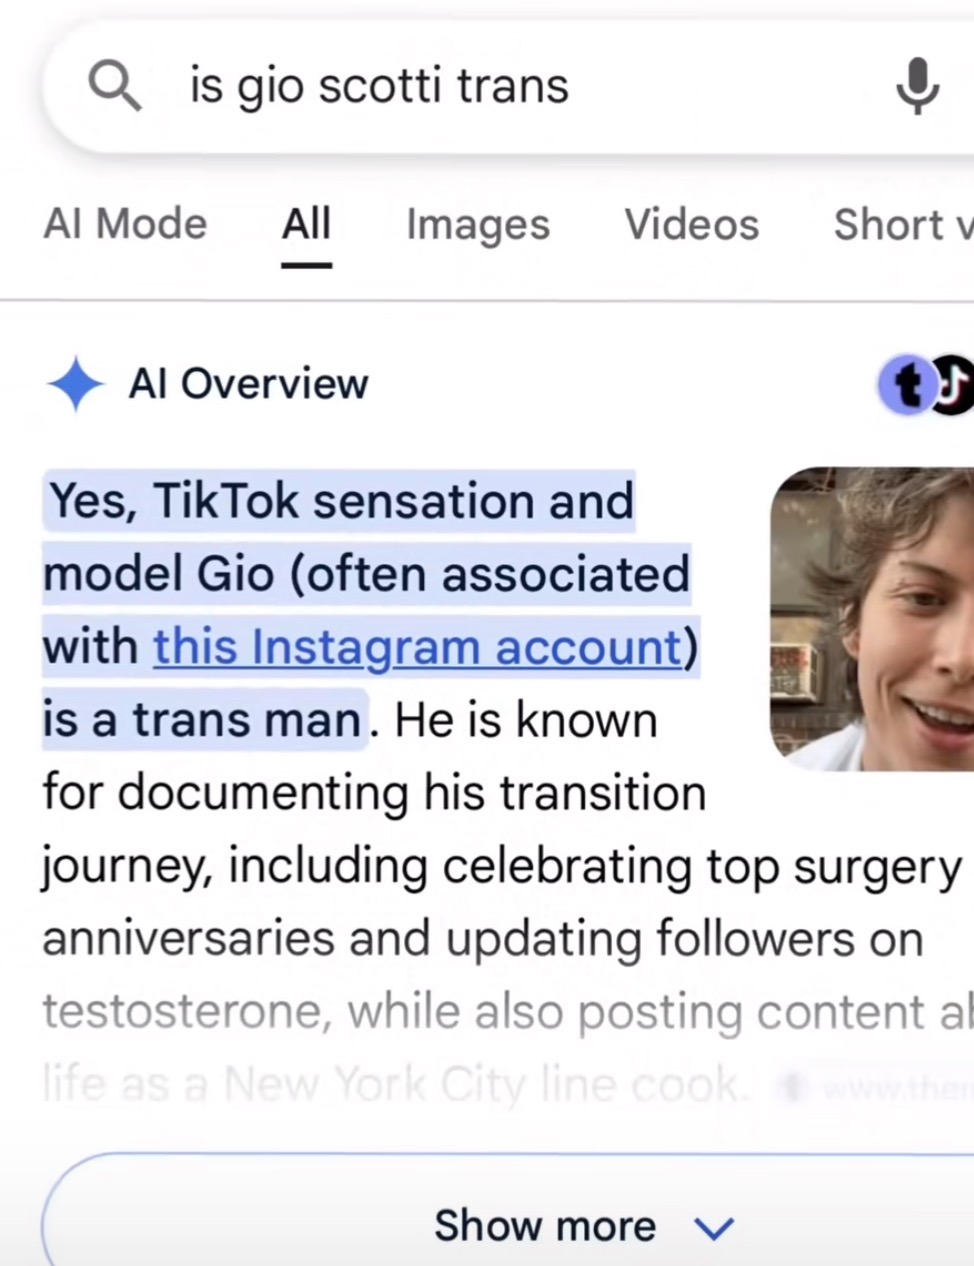Open the Images tab
Screen dimensions: 974x1266
pos(478,225)
